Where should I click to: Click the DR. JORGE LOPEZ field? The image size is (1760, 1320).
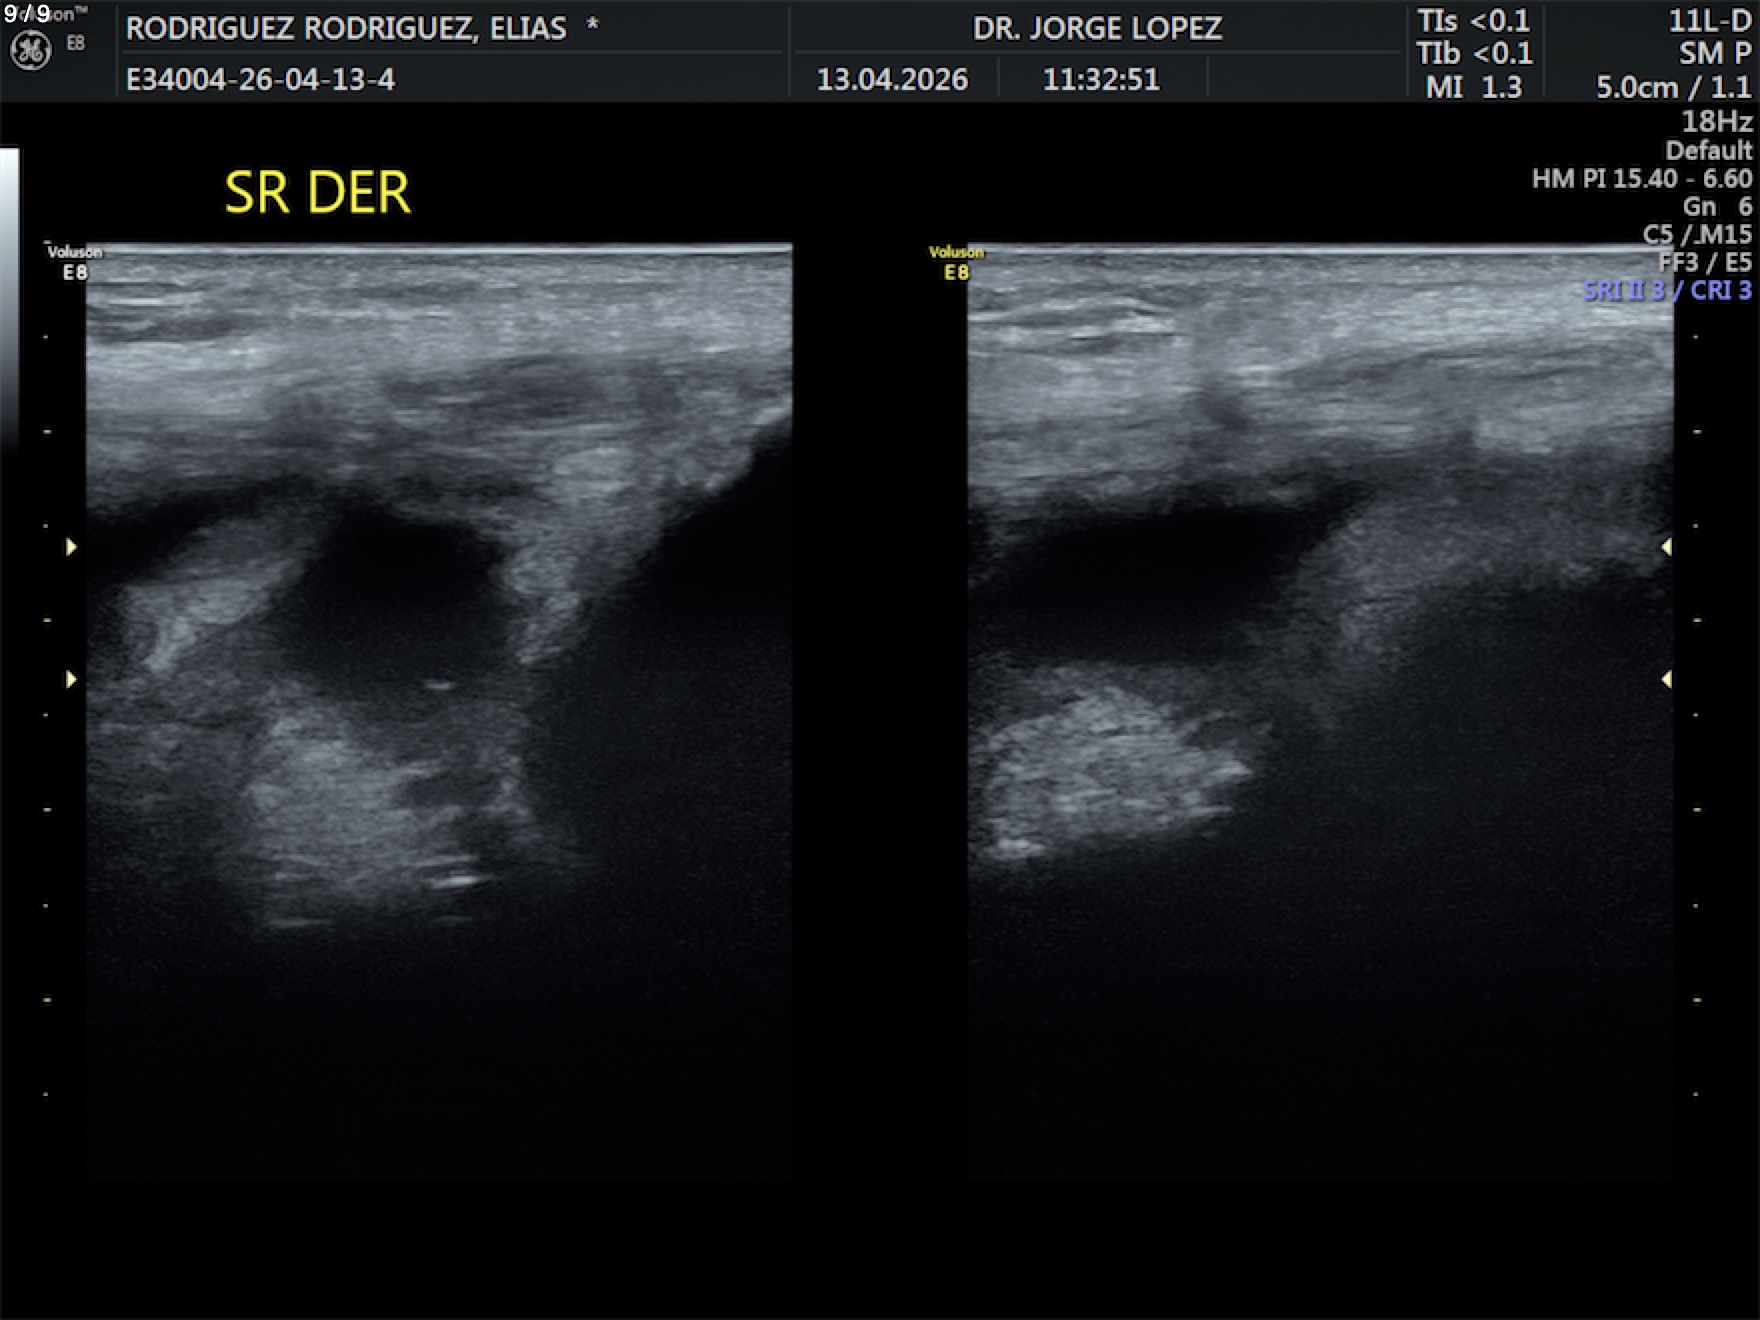1097,28
